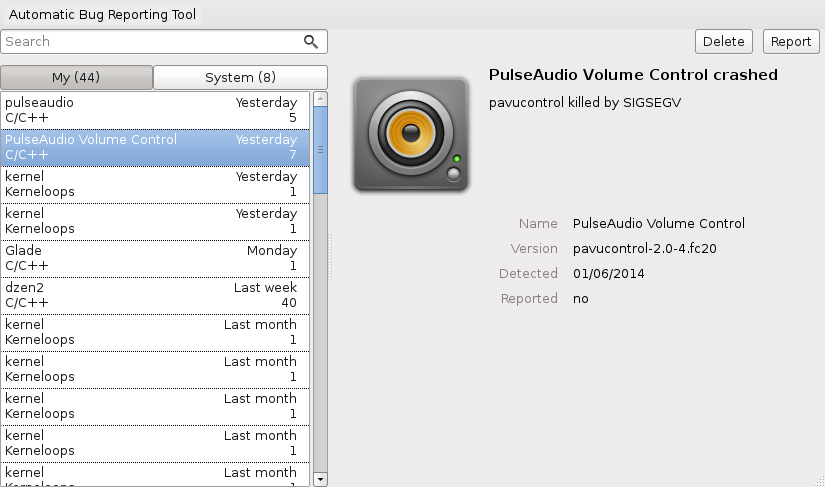Click the 'pavucontrol killed by SIGSEGV' text
The height and width of the screenshot is (487, 825).
pyautogui.click(x=585, y=103)
